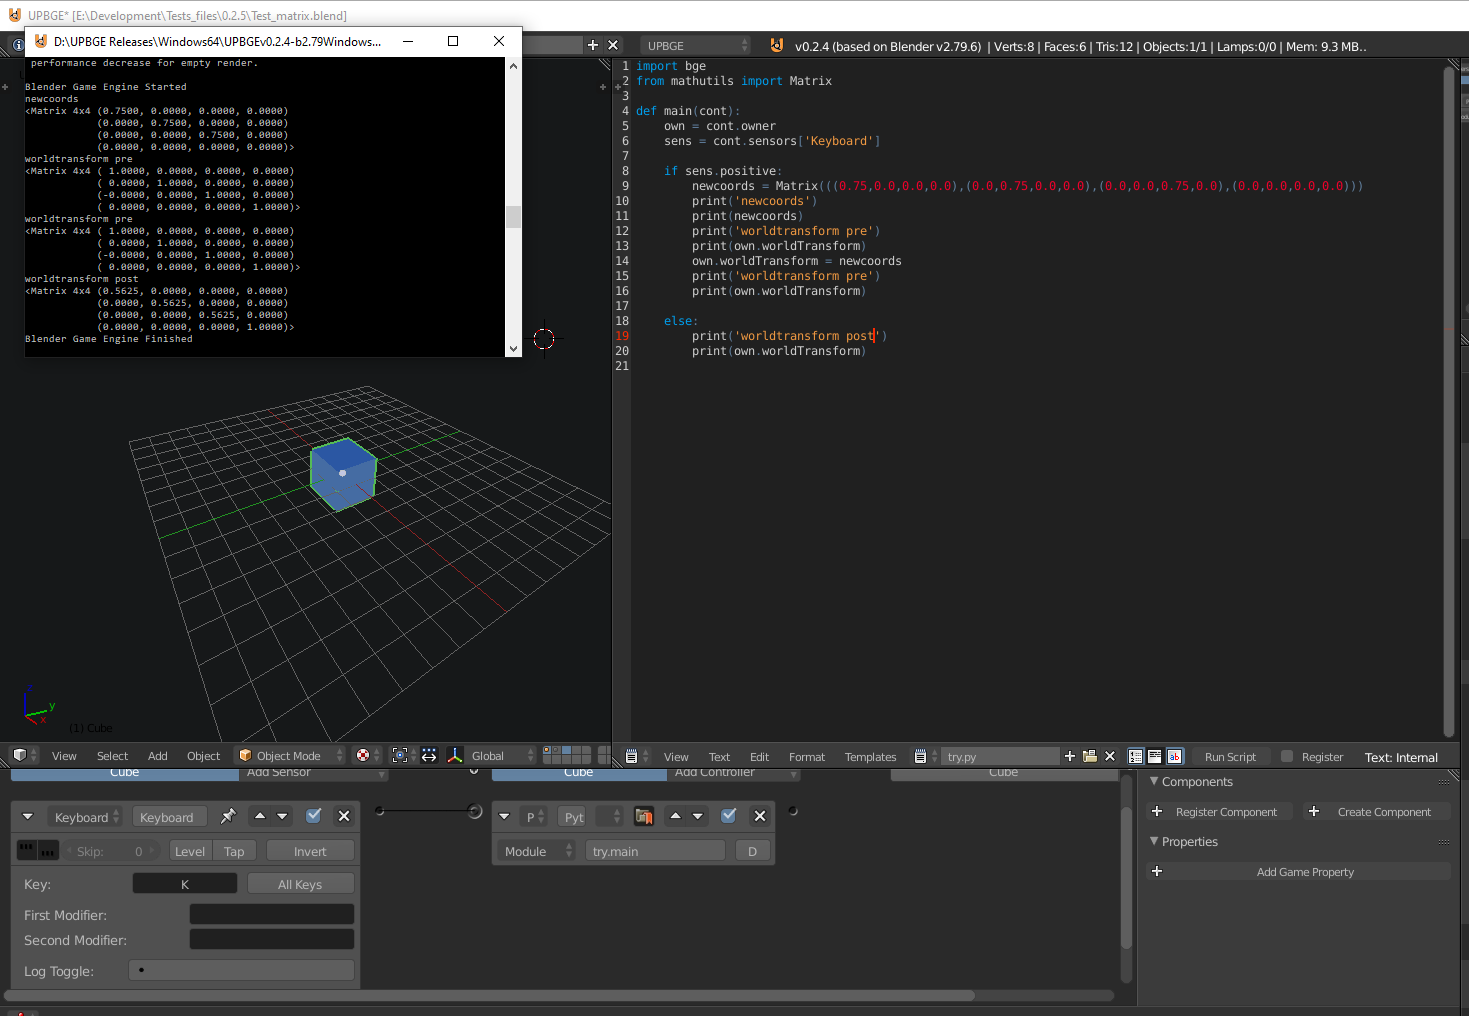The image size is (1469, 1016).
Task: Click the open text file folder icon
Action: coord(1090,757)
